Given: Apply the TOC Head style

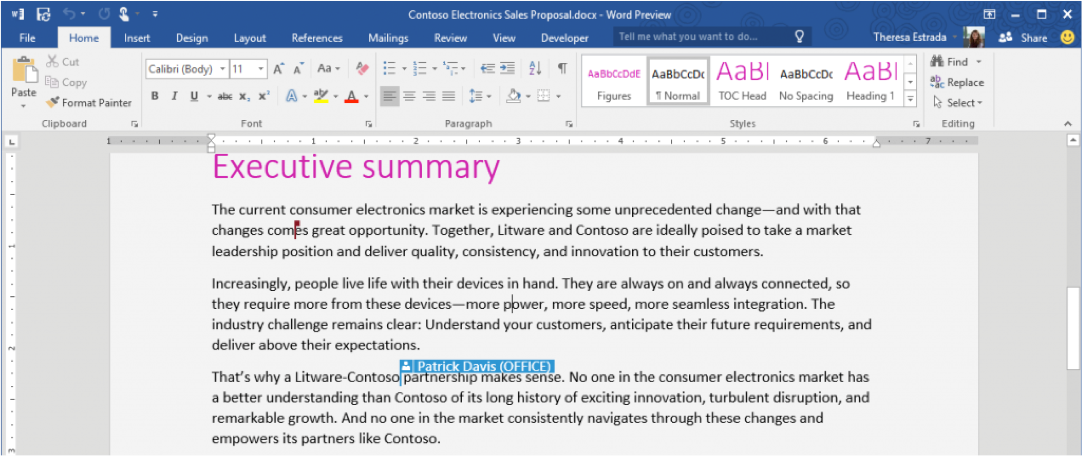Looking at the screenshot, I should (x=742, y=81).
